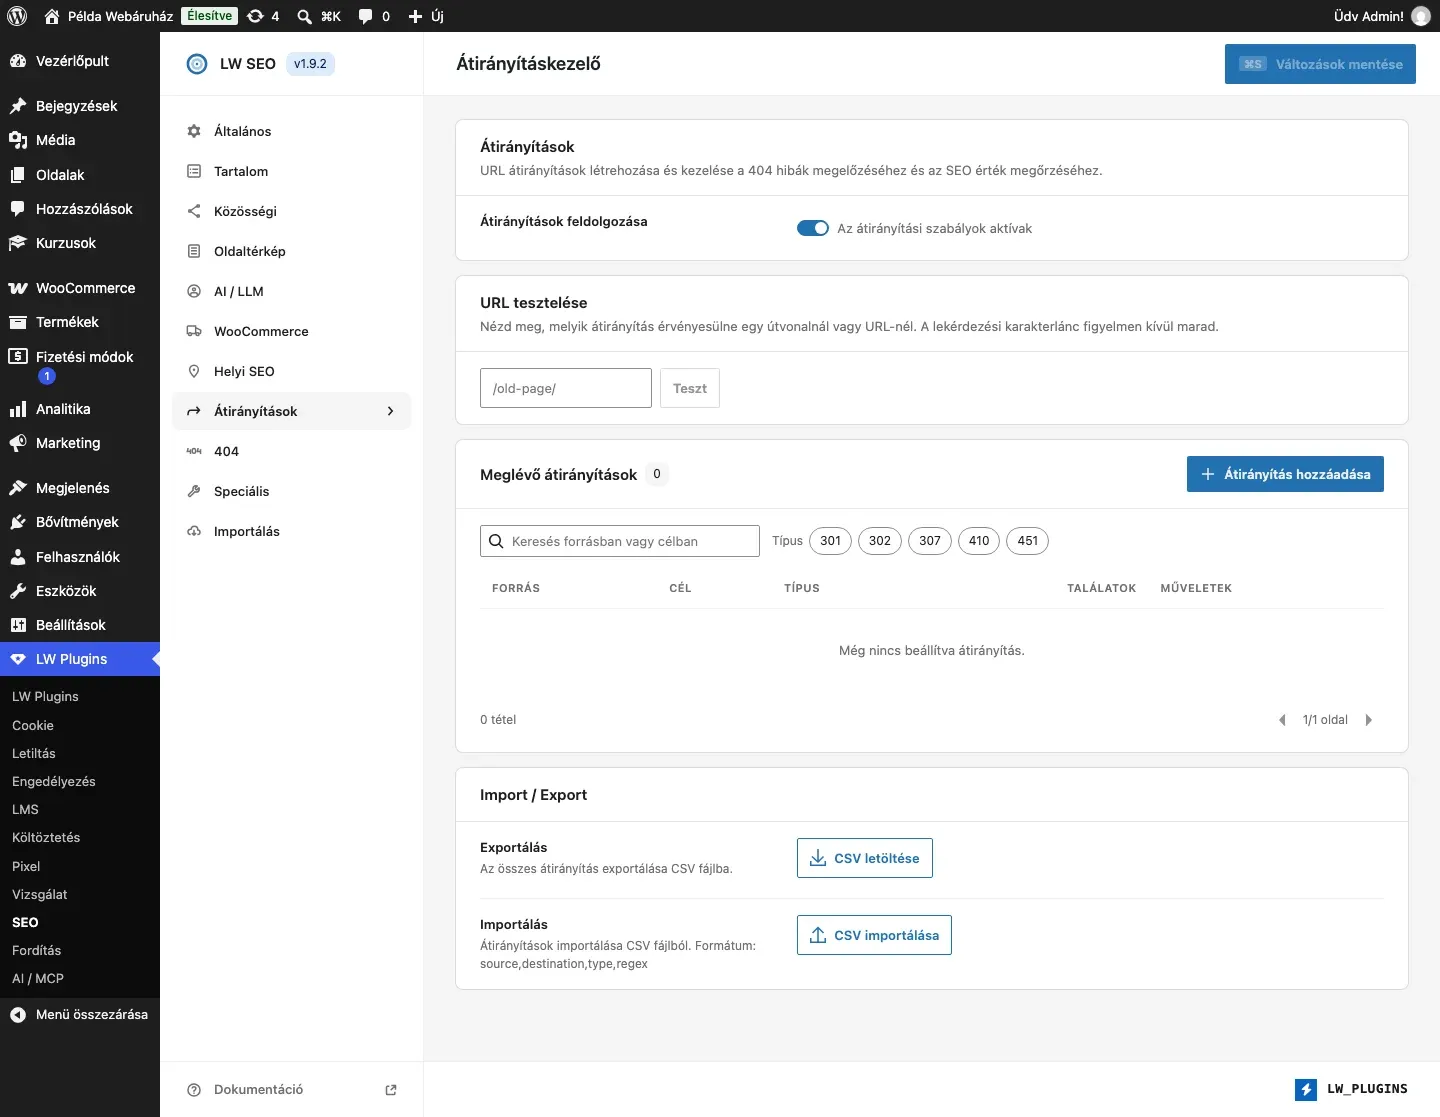Click the Admin avatar at top right
The width and height of the screenshot is (1440, 1117).
[x=1421, y=16]
